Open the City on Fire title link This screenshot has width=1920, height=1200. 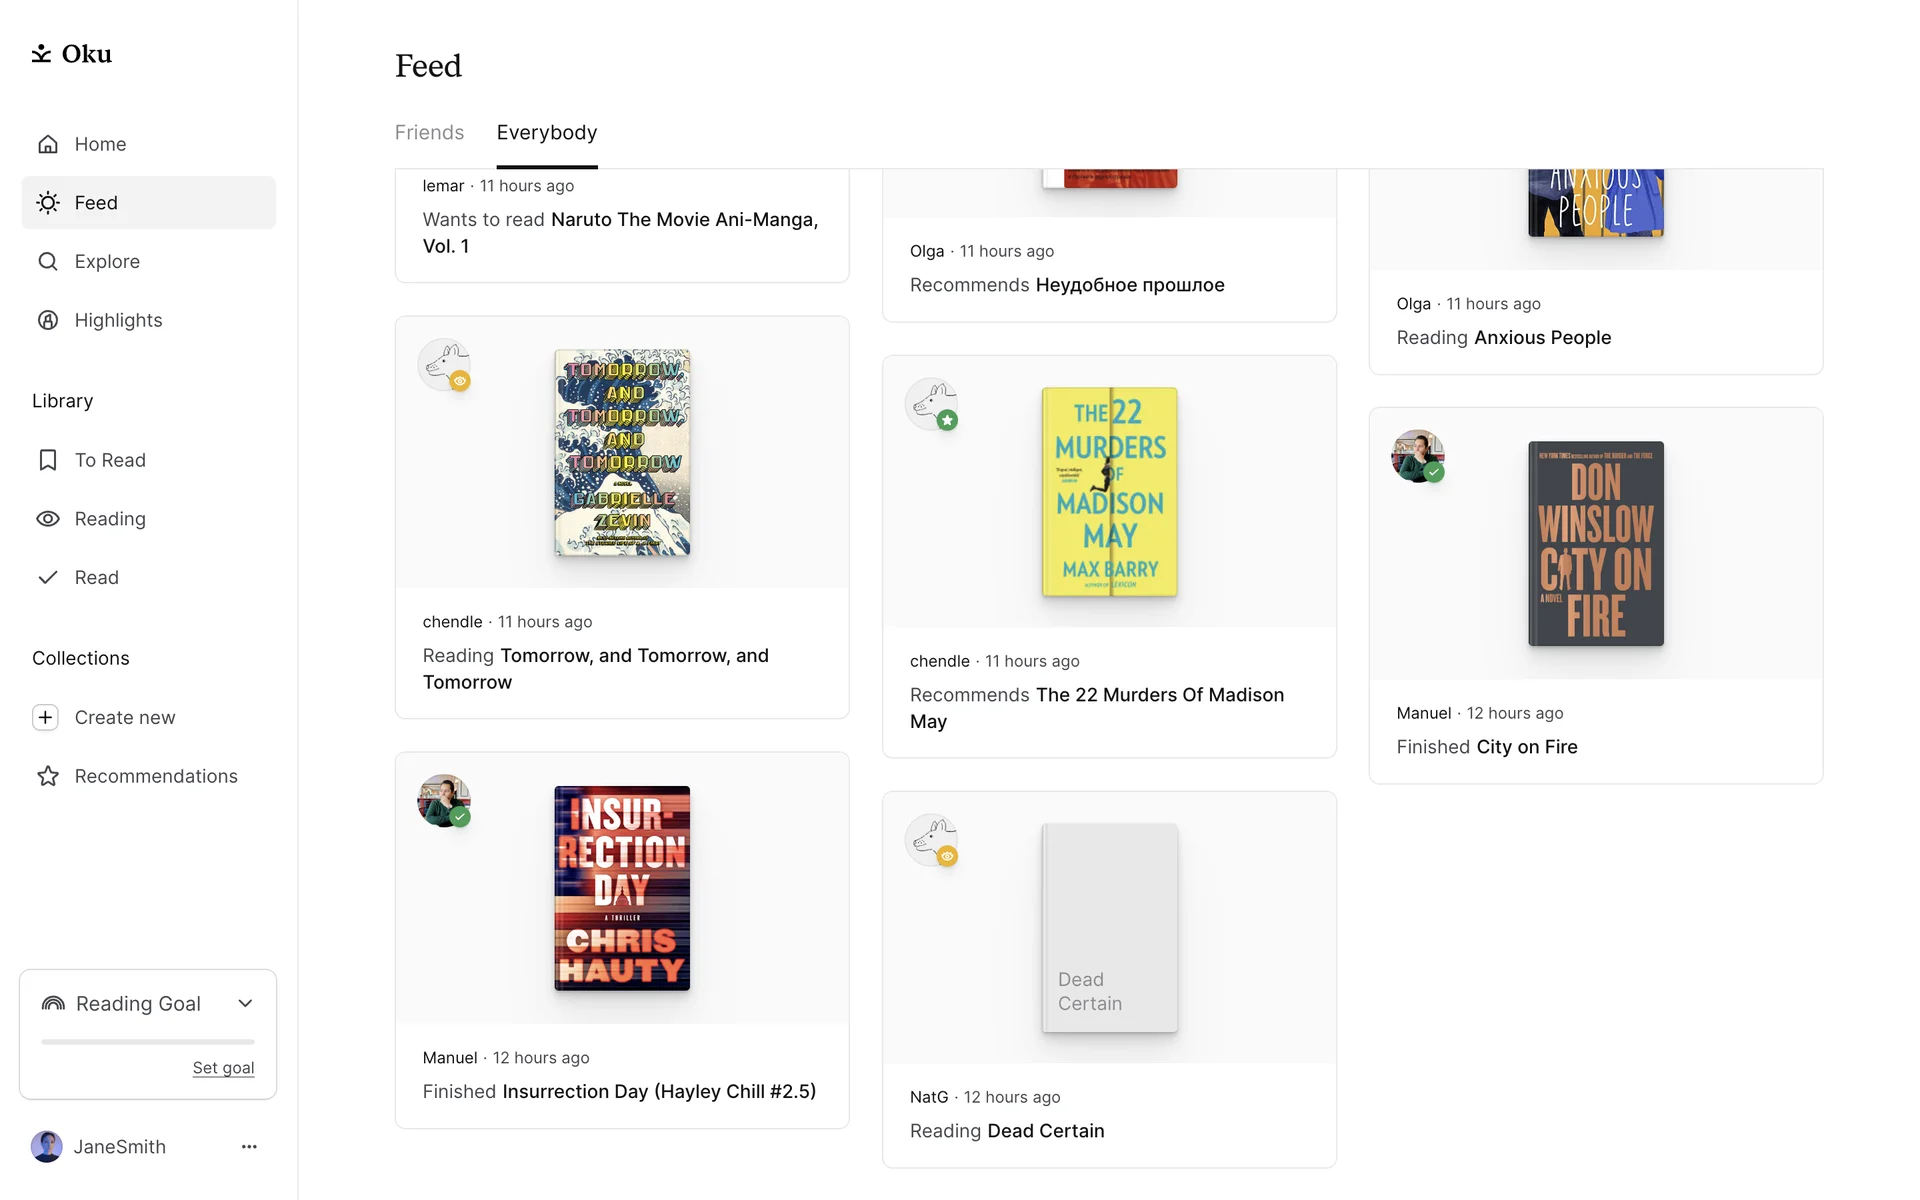(x=1527, y=747)
